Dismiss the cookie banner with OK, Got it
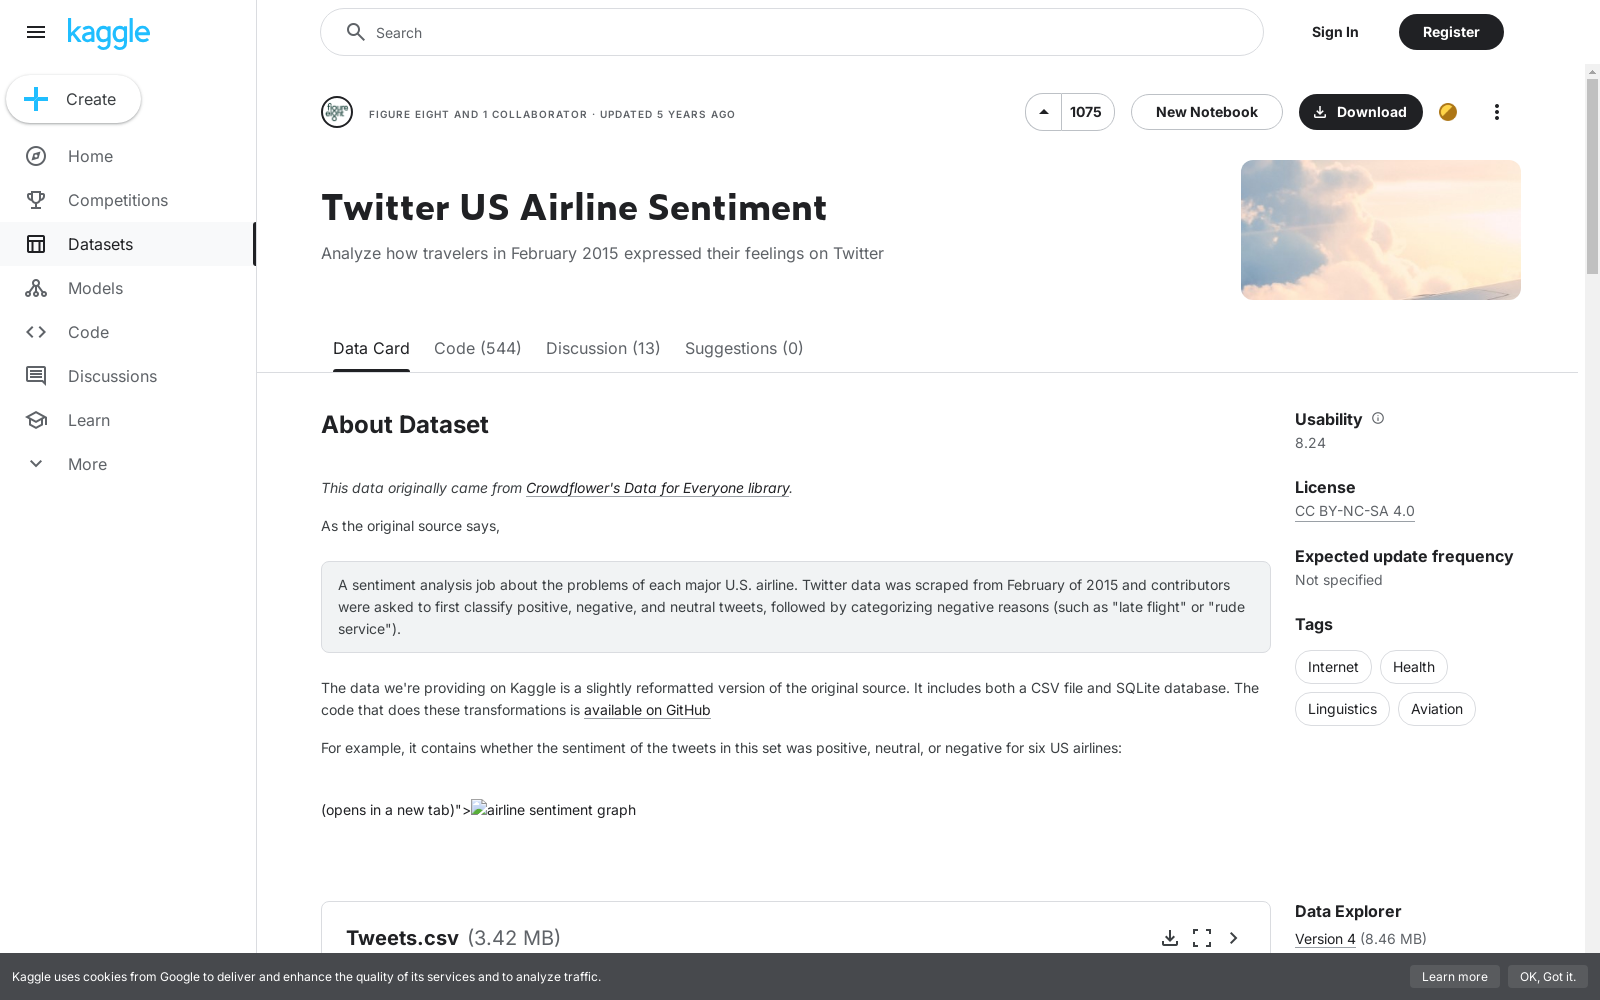The width and height of the screenshot is (1600, 1000). tap(1548, 977)
